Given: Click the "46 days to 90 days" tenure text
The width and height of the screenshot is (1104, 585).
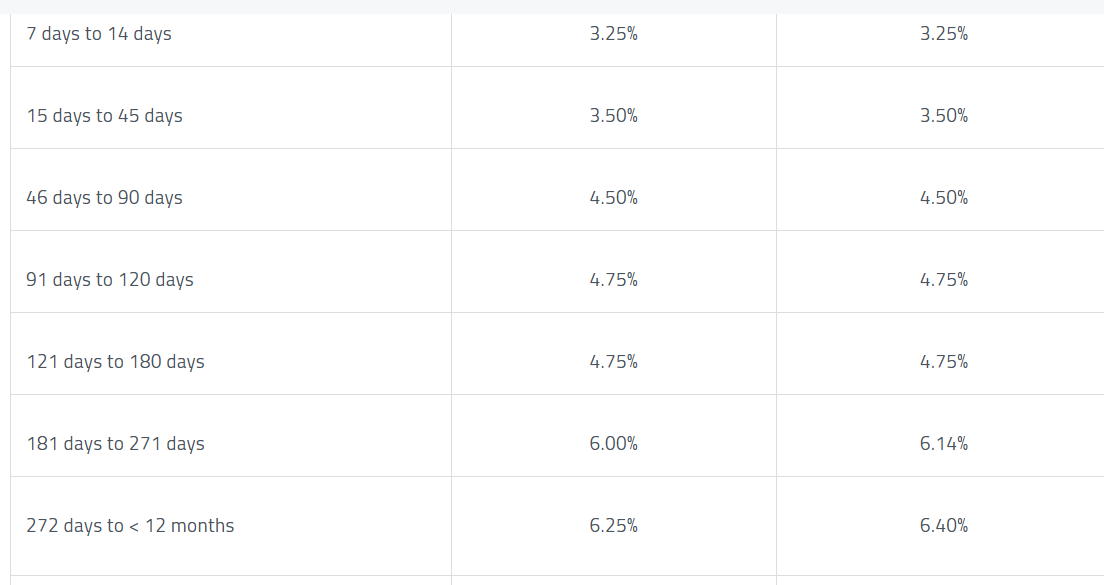Looking at the screenshot, I should 104,198.
